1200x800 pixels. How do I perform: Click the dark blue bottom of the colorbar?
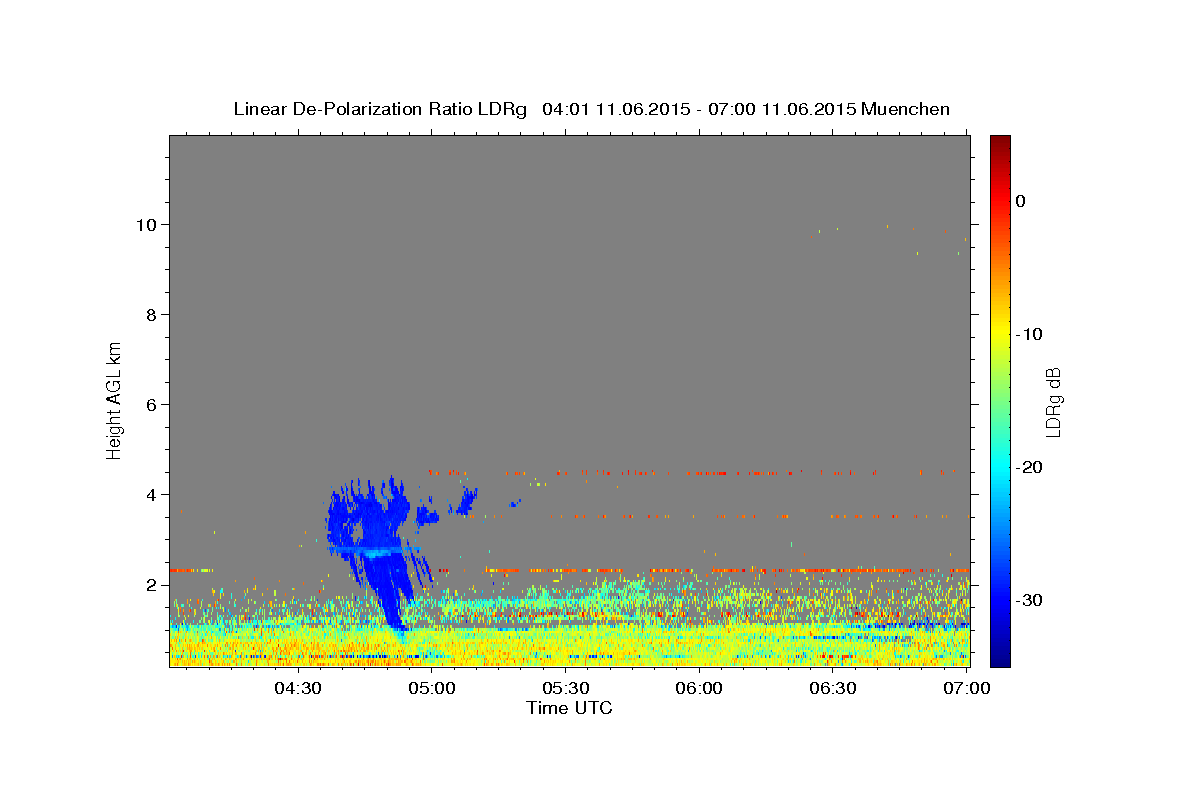click(x=1000, y=655)
